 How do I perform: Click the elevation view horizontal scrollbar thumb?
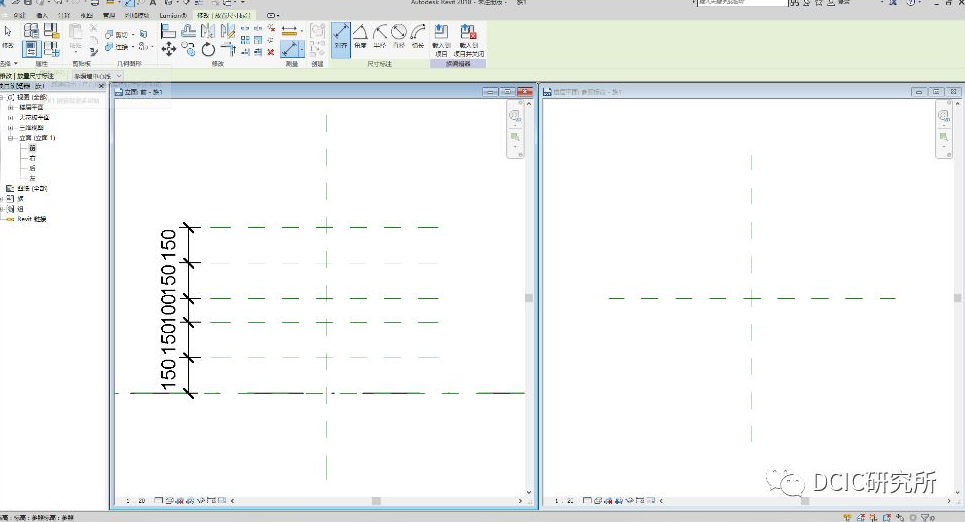[376, 501]
